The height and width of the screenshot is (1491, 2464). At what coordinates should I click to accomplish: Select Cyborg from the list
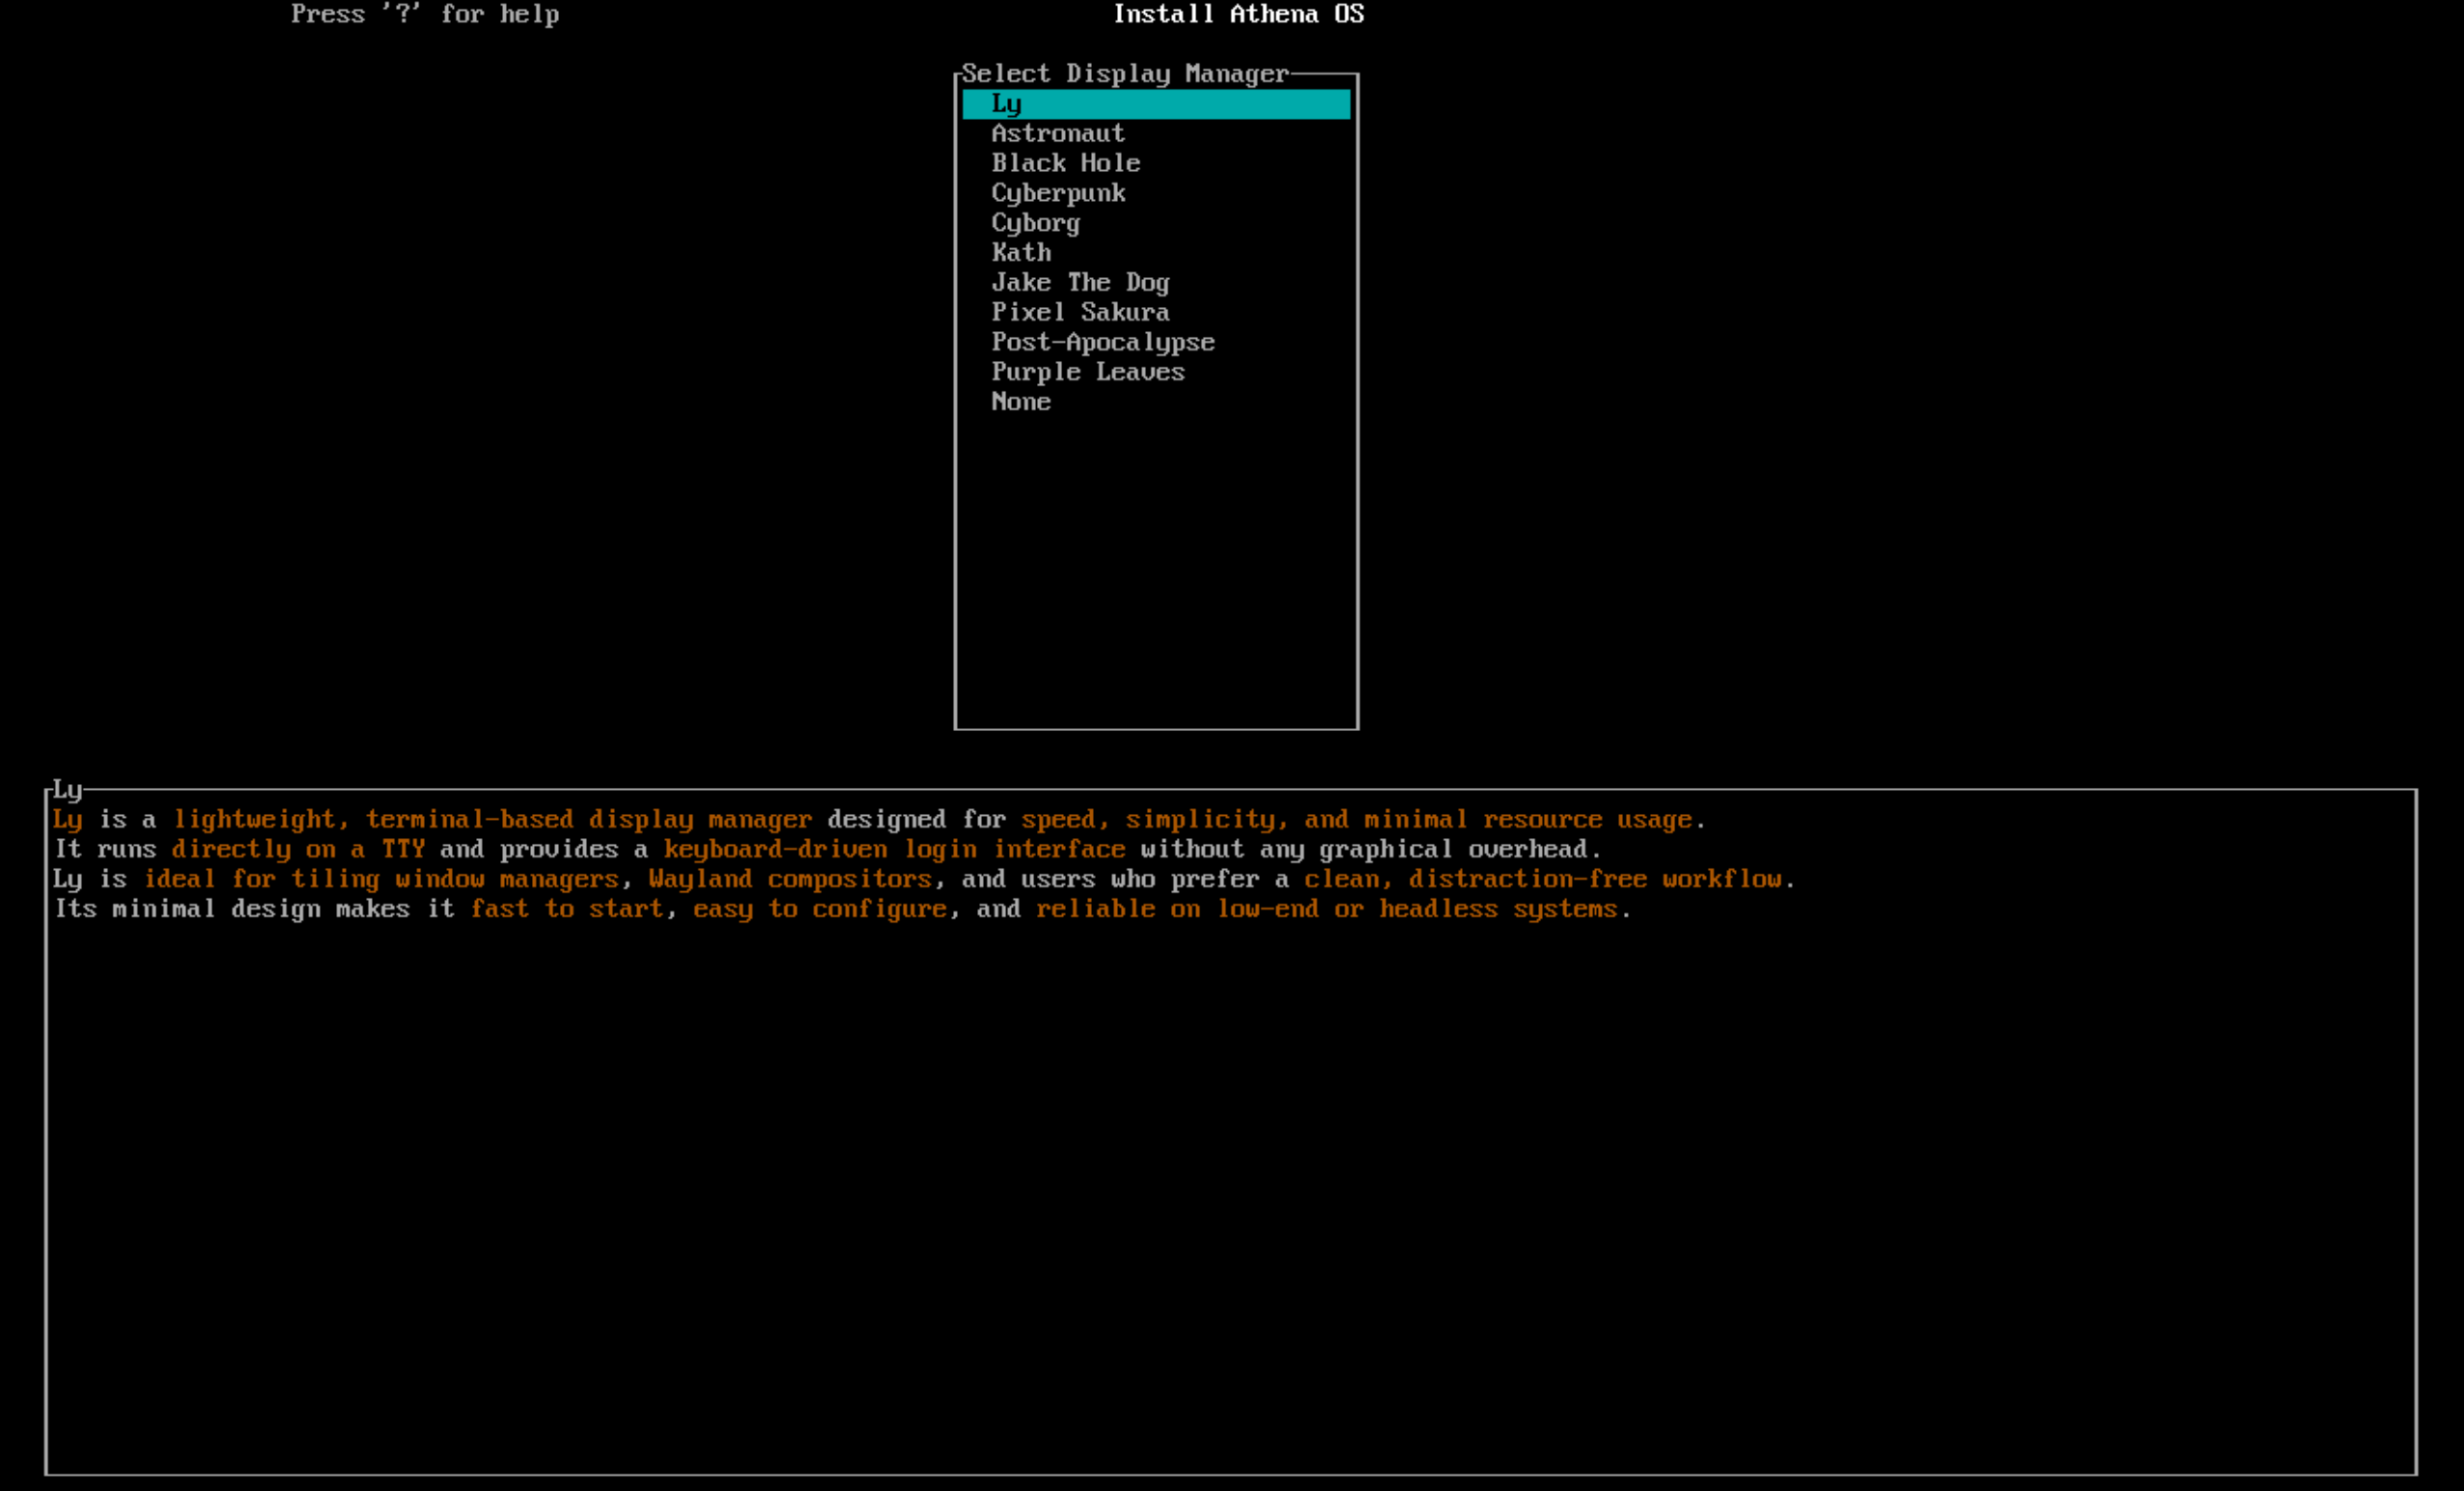click(1035, 223)
